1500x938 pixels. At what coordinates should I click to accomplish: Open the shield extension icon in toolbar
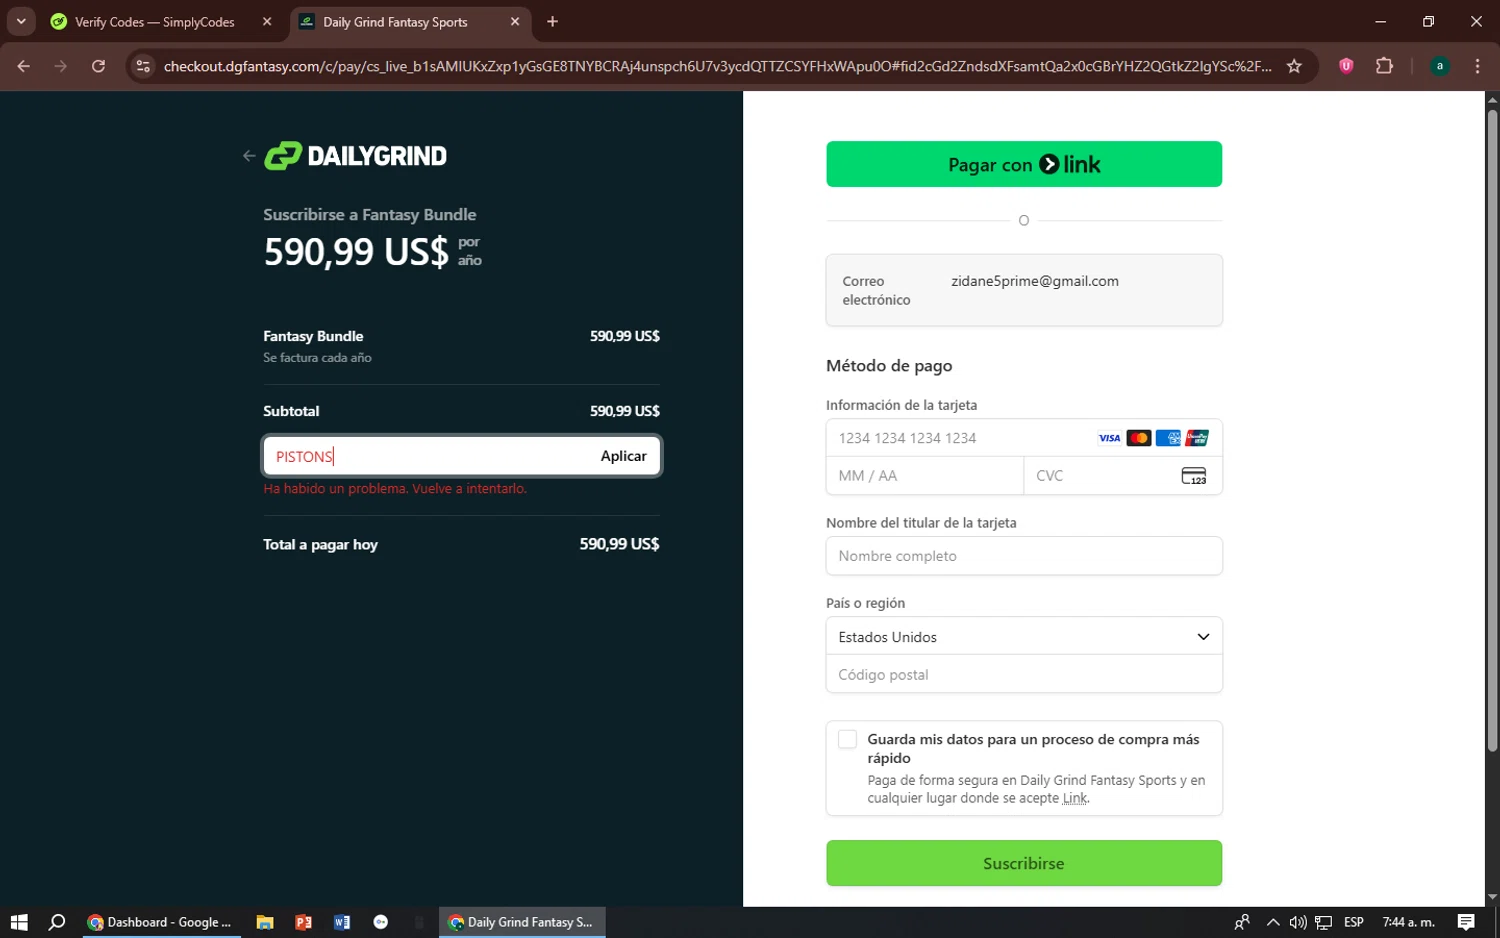pos(1346,66)
